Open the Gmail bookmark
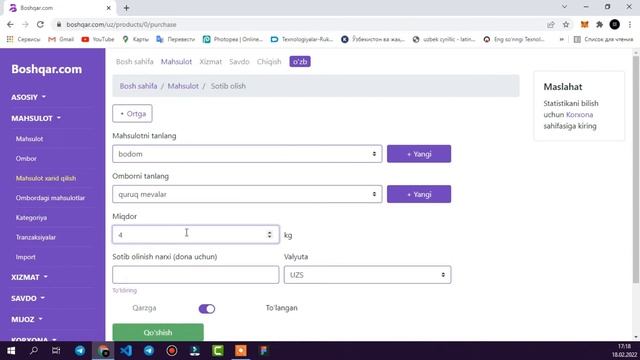640x360 pixels. coord(61,39)
